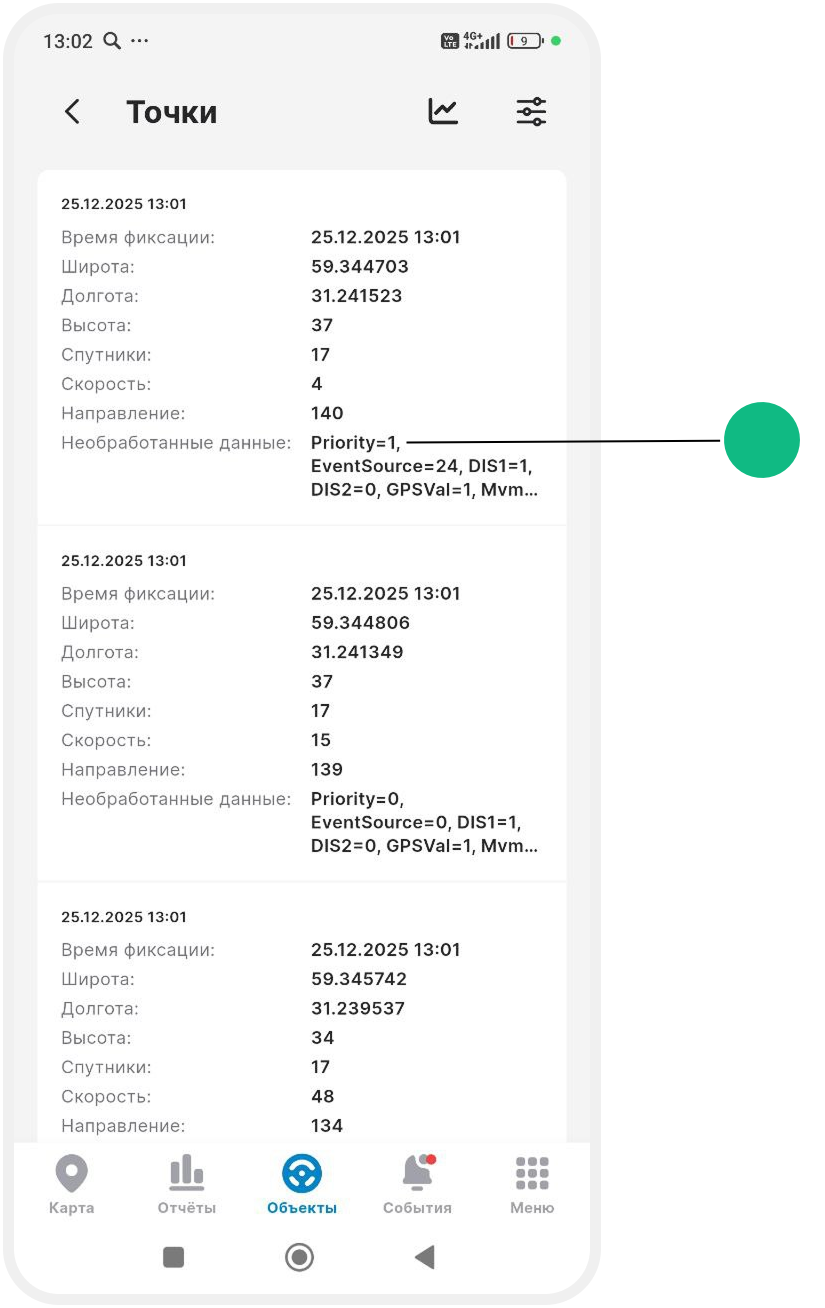
Task: Go back using the arrow near Точки title
Action: click(72, 112)
